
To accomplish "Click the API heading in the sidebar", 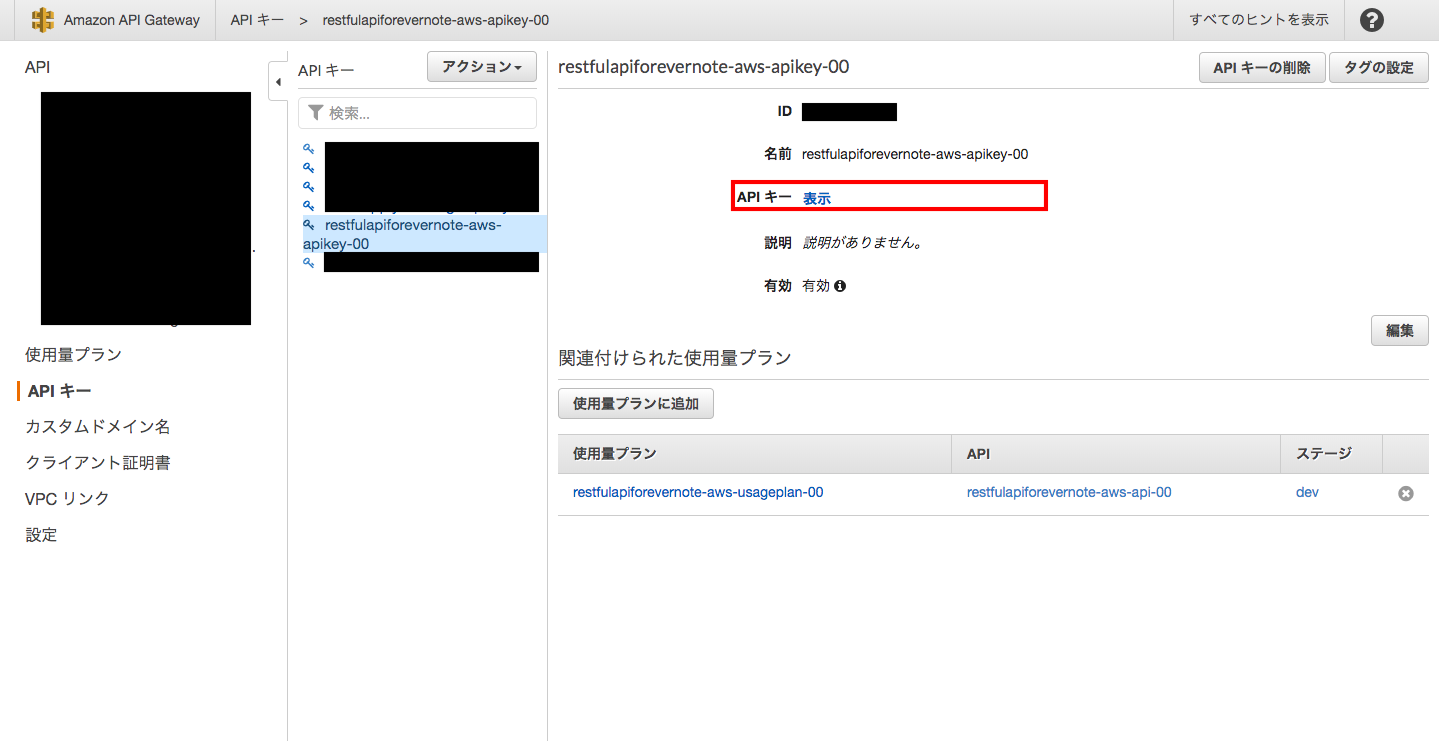I will tap(37, 67).
